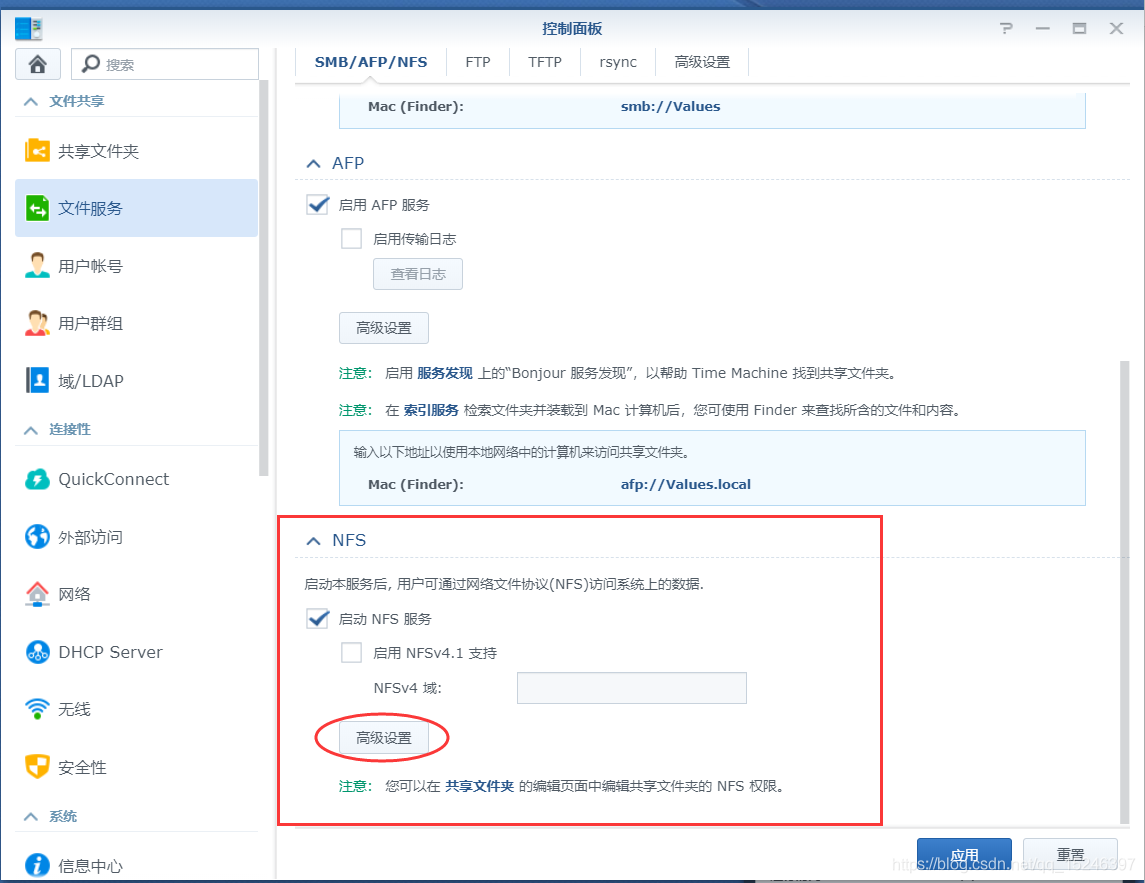Screen dimensions: 1145x883
Task: Select the 安全性 sidebar label
Action: click(x=83, y=768)
